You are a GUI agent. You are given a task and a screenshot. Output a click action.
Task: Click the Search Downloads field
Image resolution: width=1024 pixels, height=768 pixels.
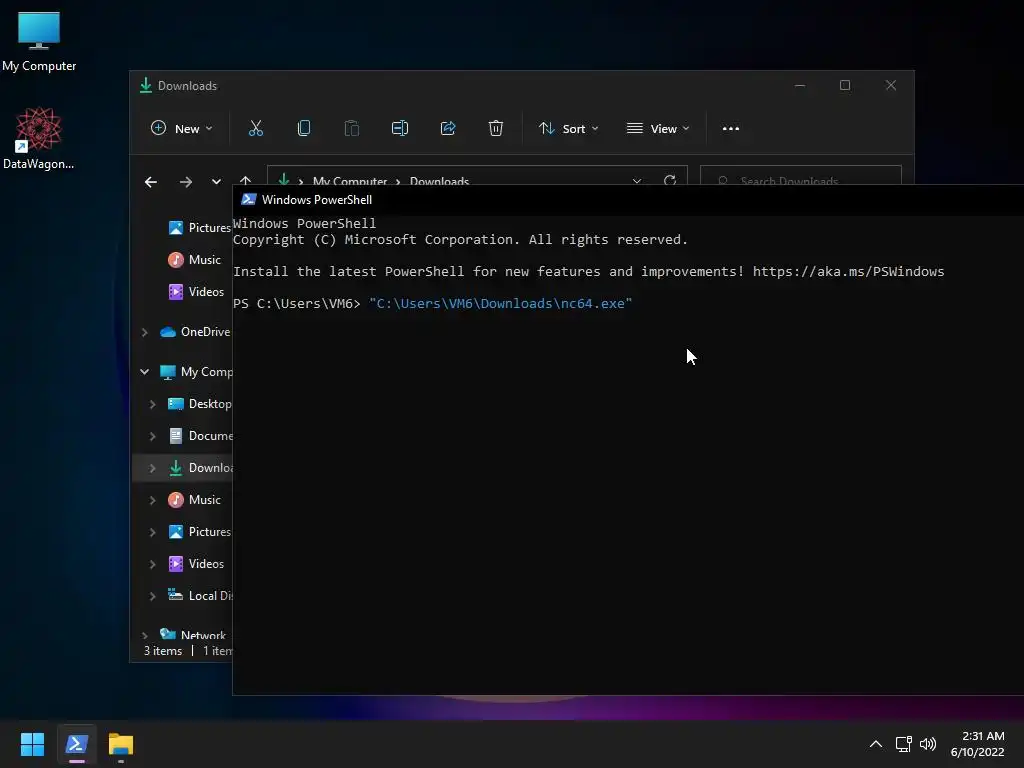pyautogui.click(x=801, y=176)
